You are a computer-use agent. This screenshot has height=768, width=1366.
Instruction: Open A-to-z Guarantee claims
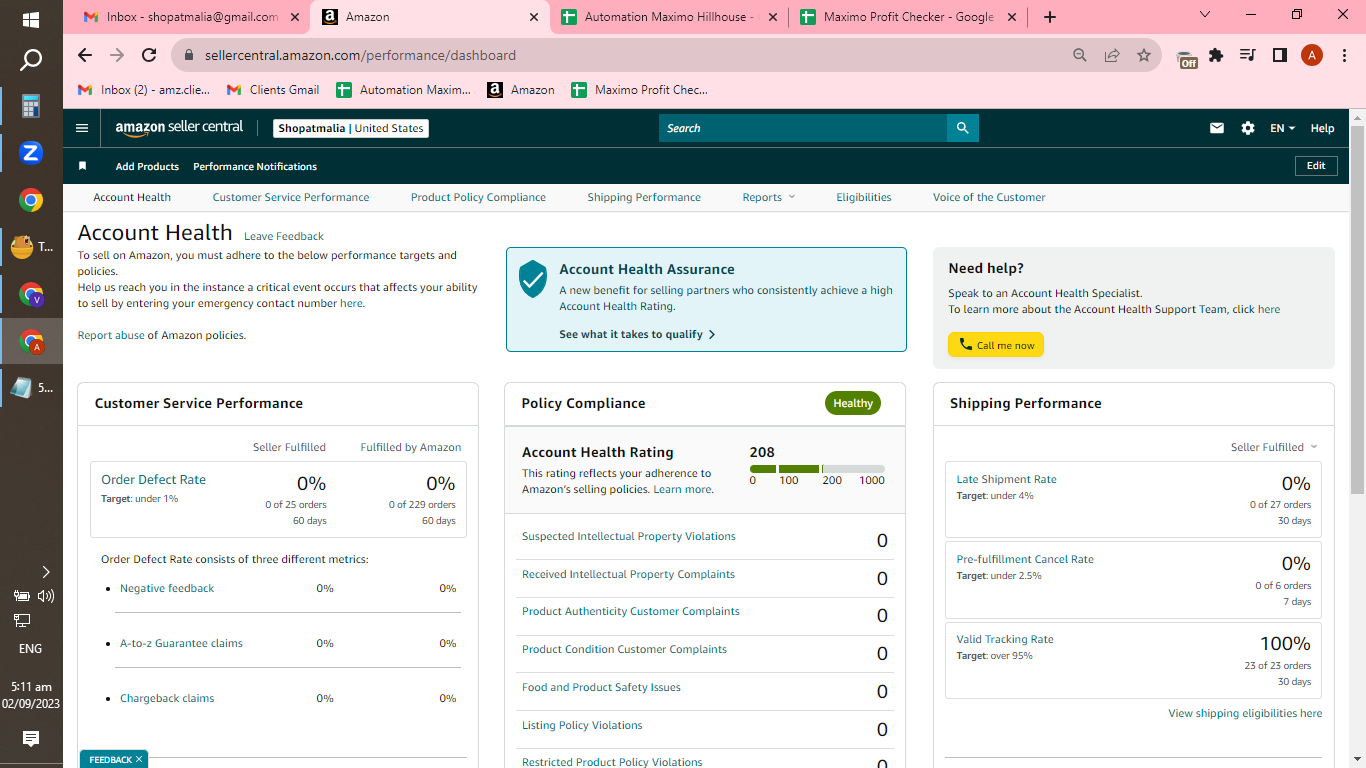tap(181, 643)
